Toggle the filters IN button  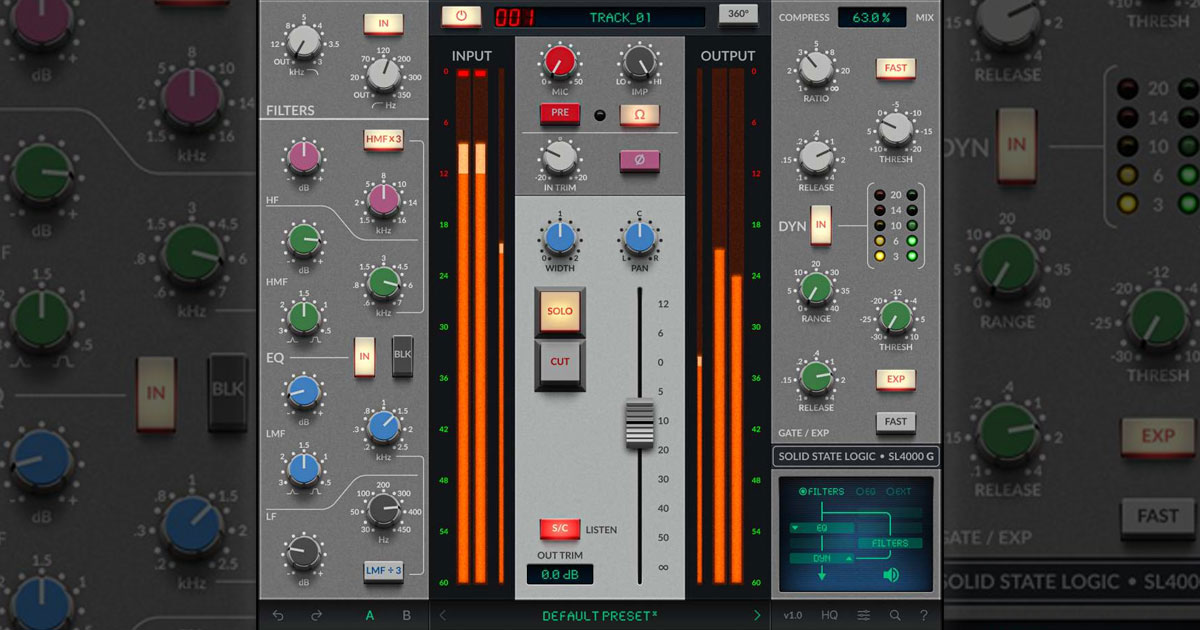coord(383,24)
